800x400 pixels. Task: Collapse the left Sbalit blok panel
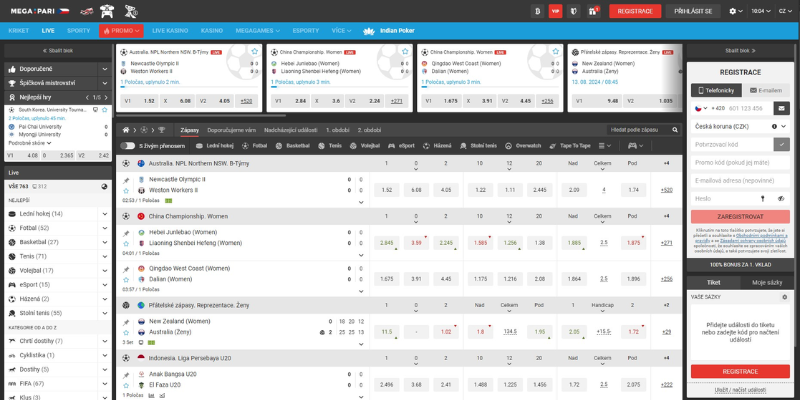pyautogui.click(x=58, y=51)
